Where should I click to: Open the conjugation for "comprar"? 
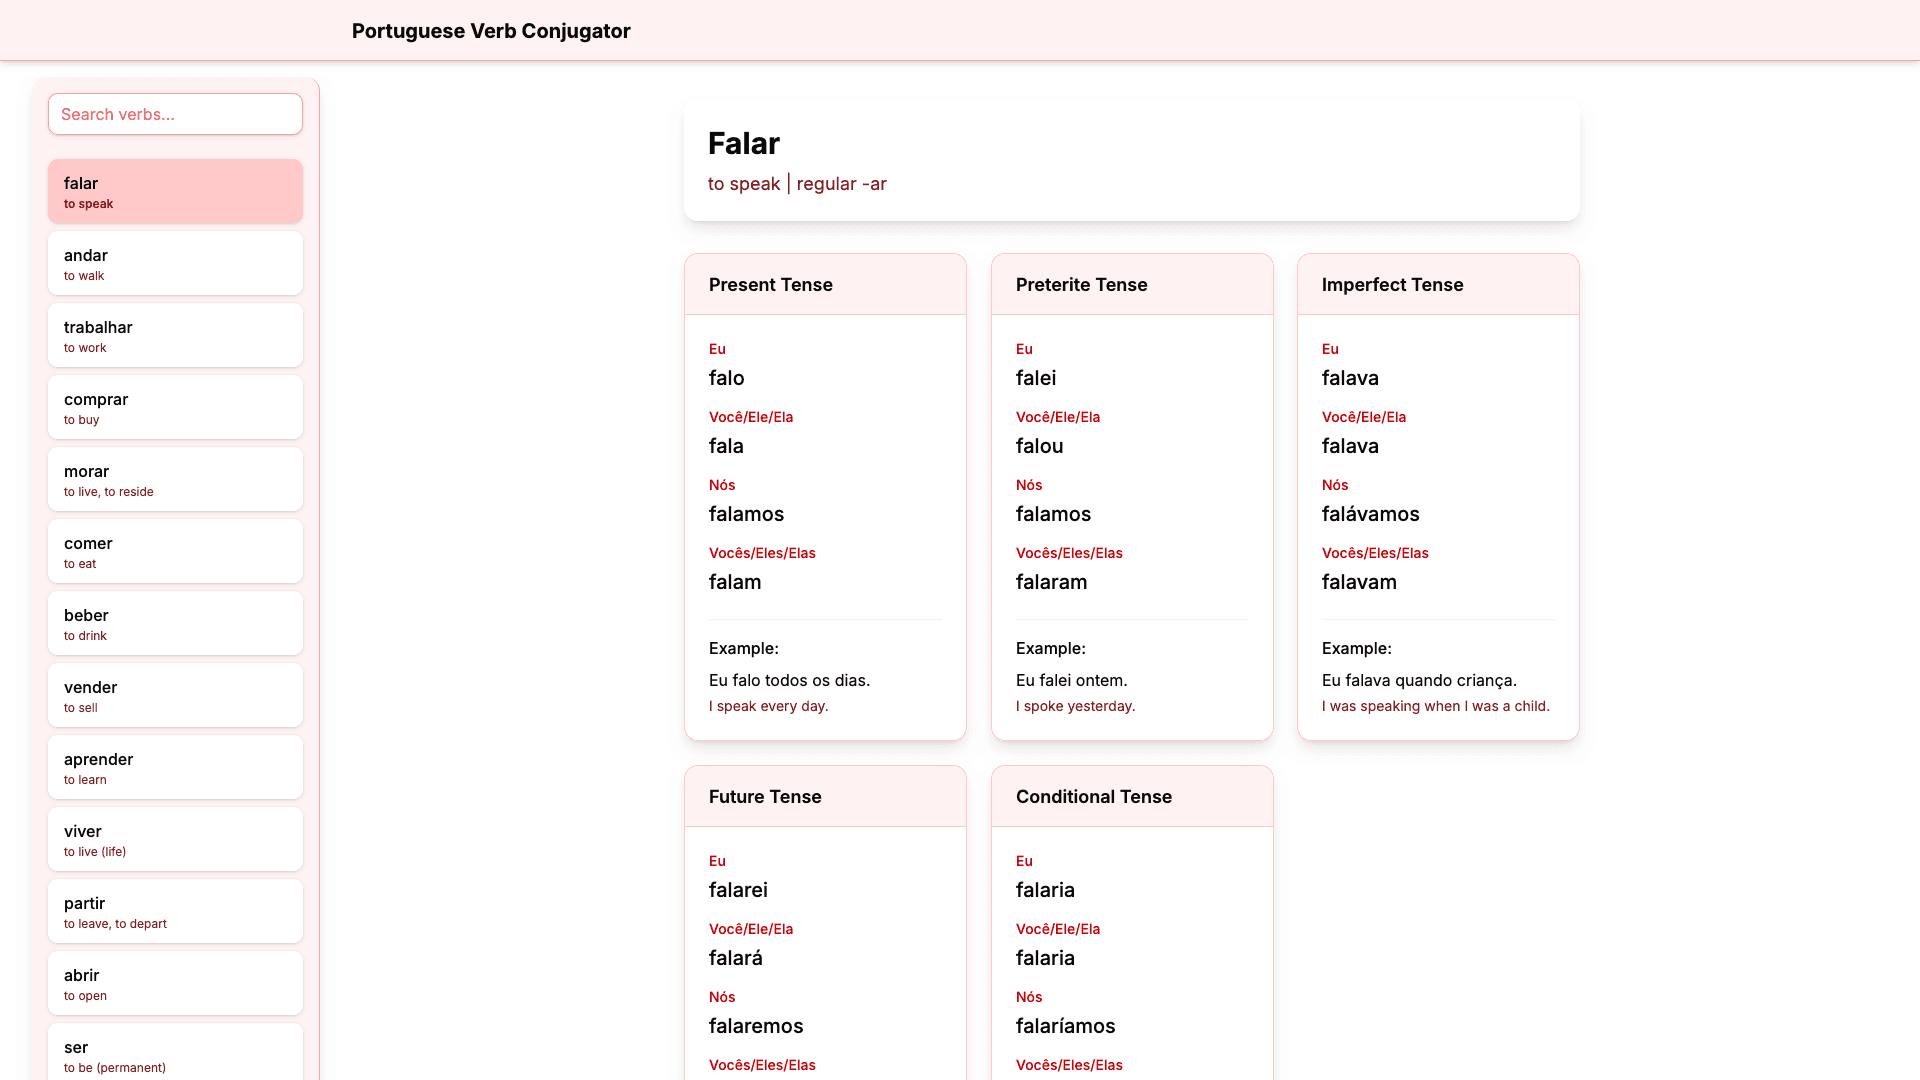175,407
